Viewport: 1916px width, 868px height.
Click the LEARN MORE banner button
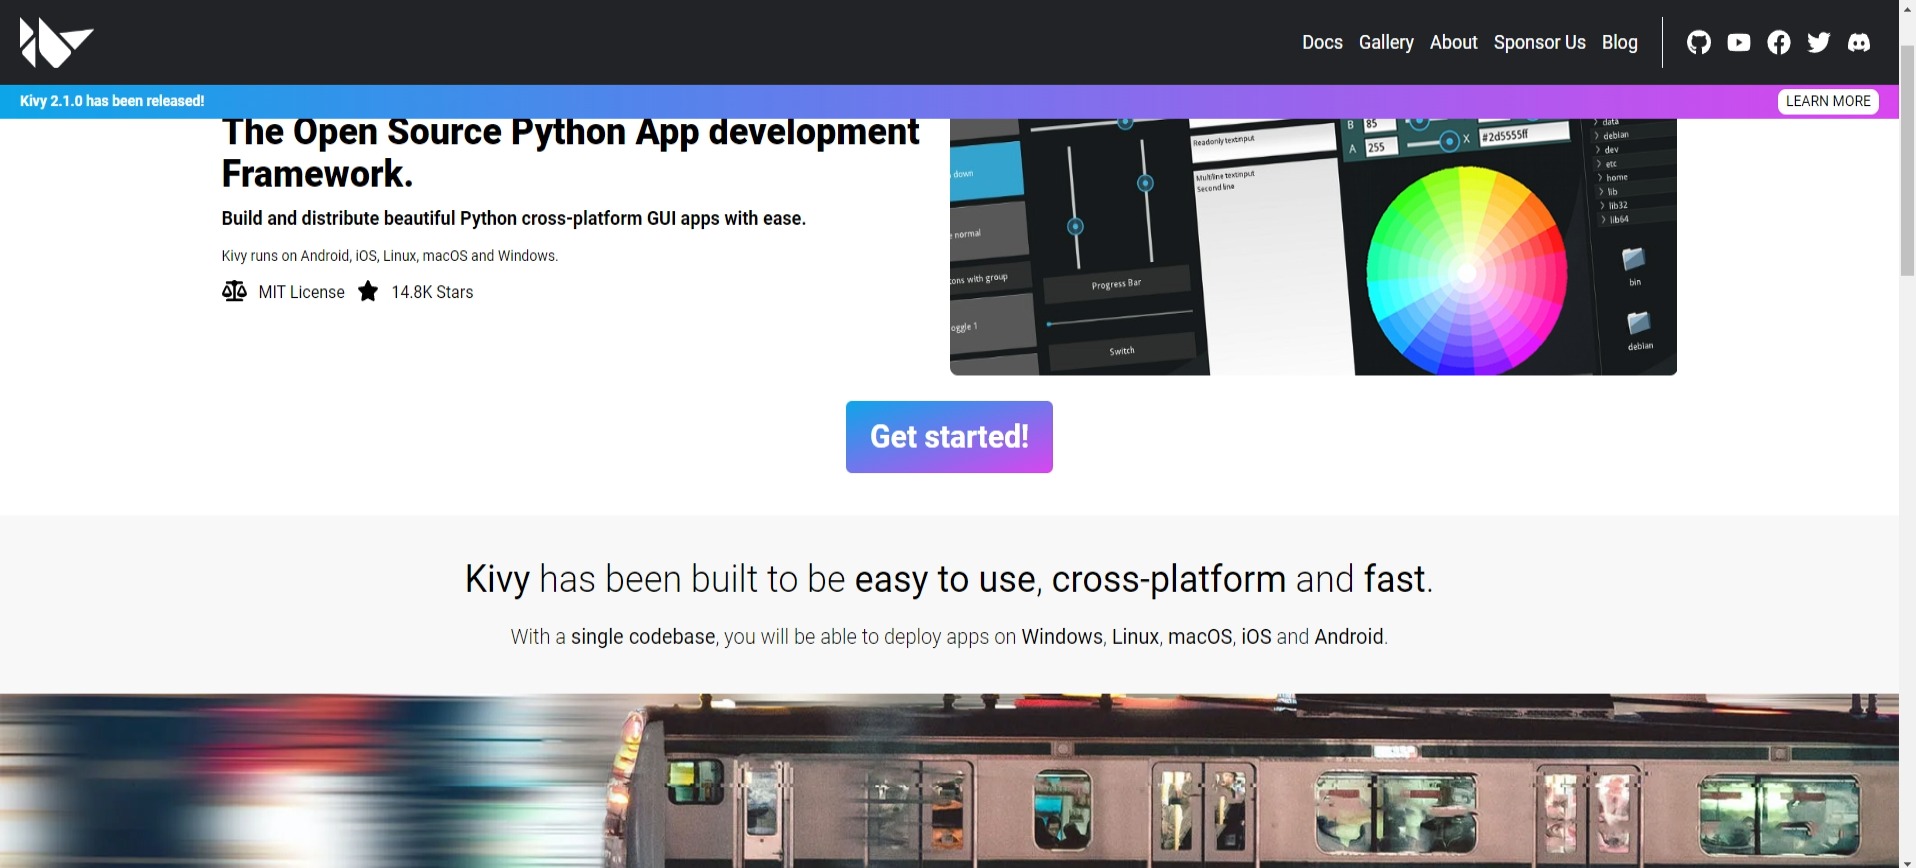click(1827, 101)
